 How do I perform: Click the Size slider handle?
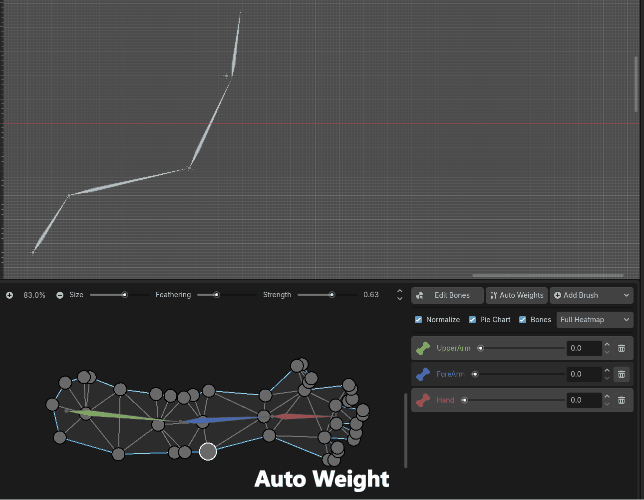[124, 295]
